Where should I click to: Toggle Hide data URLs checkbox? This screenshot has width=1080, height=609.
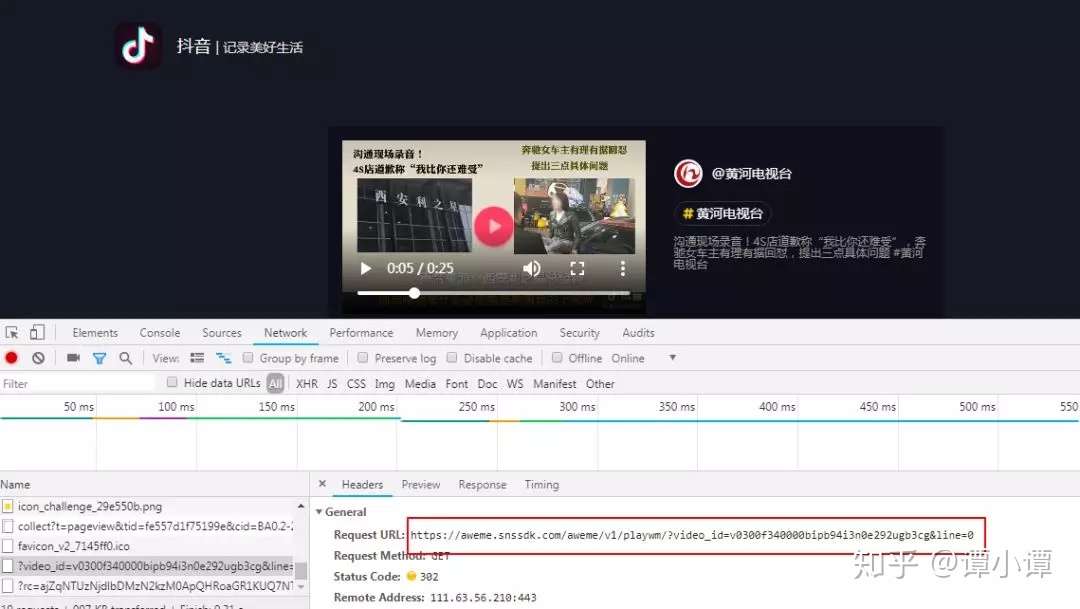click(x=171, y=382)
